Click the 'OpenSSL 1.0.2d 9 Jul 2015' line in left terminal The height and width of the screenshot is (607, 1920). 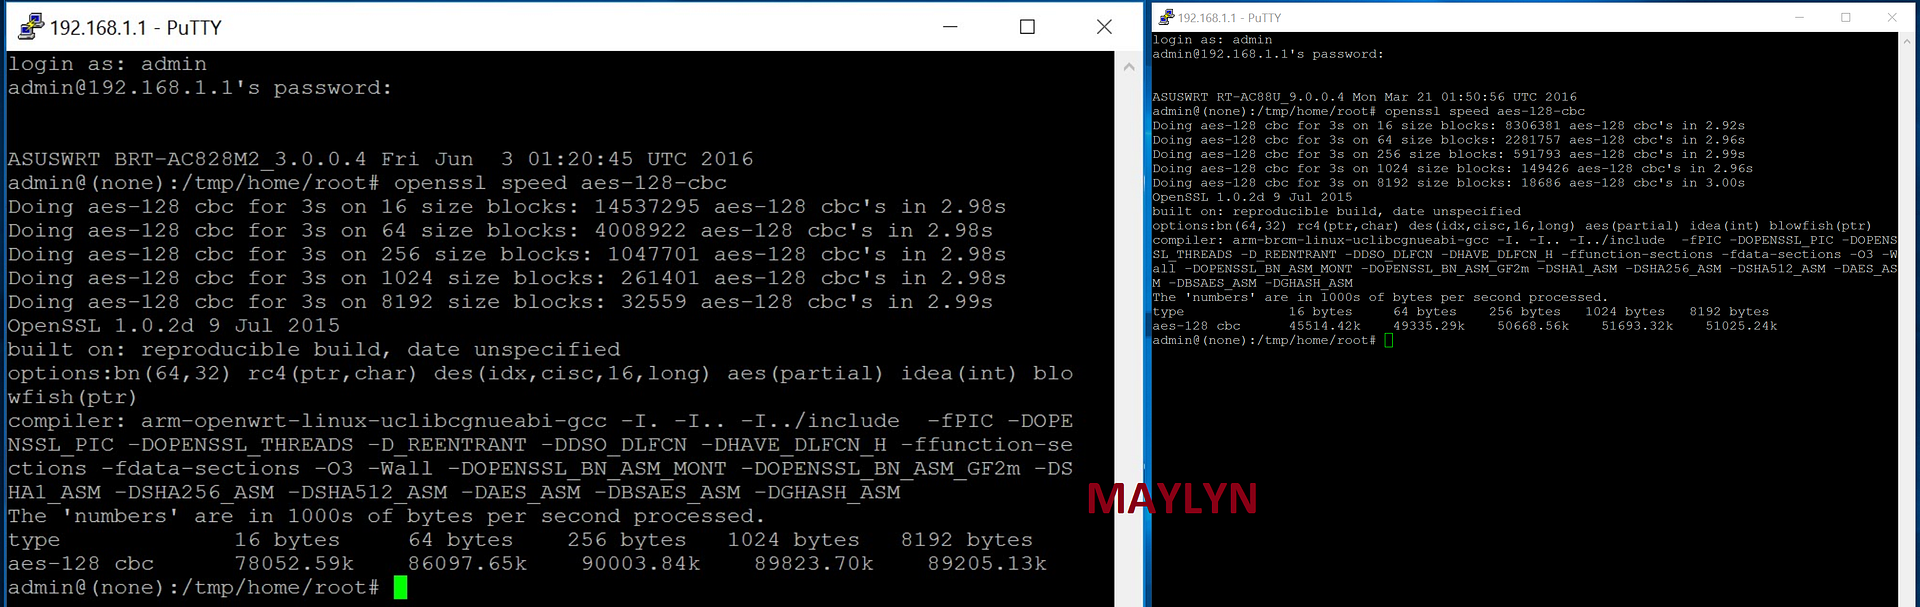pyautogui.click(x=174, y=326)
